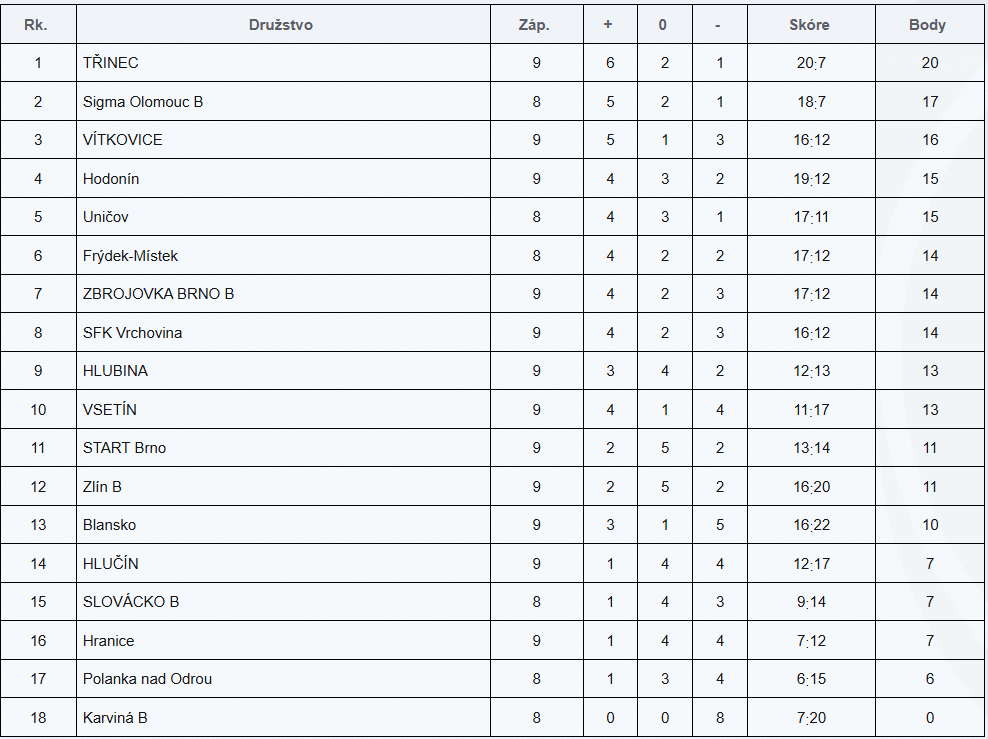Click START Brno team name
988x739 pixels.
coord(125,448)
